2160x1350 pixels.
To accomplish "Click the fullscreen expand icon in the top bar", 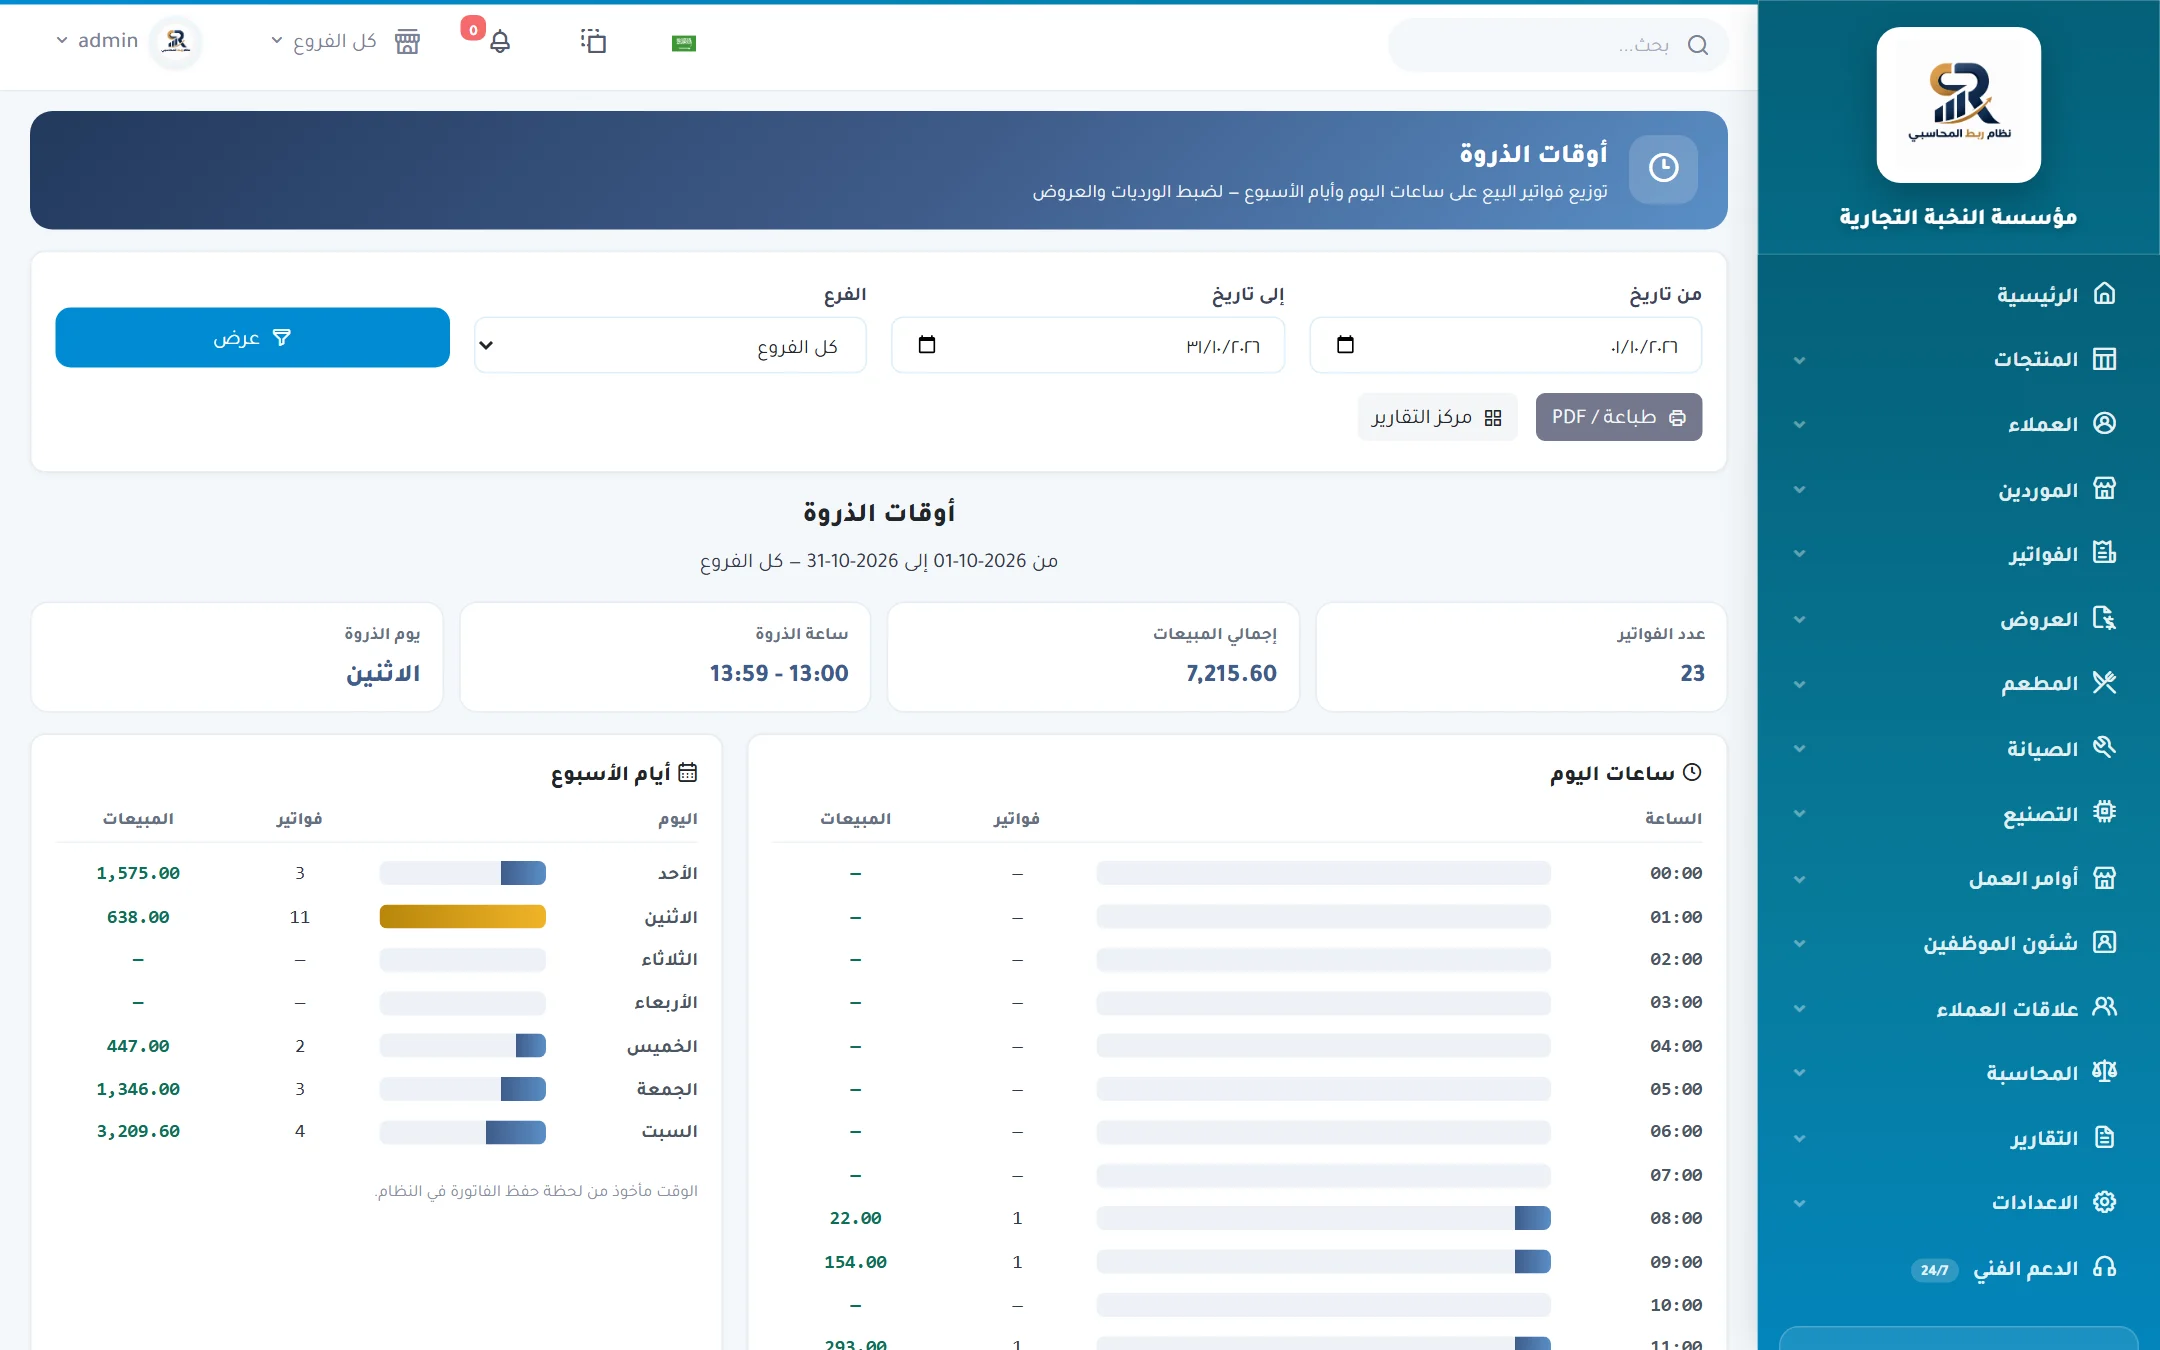I will pos(593,41).
